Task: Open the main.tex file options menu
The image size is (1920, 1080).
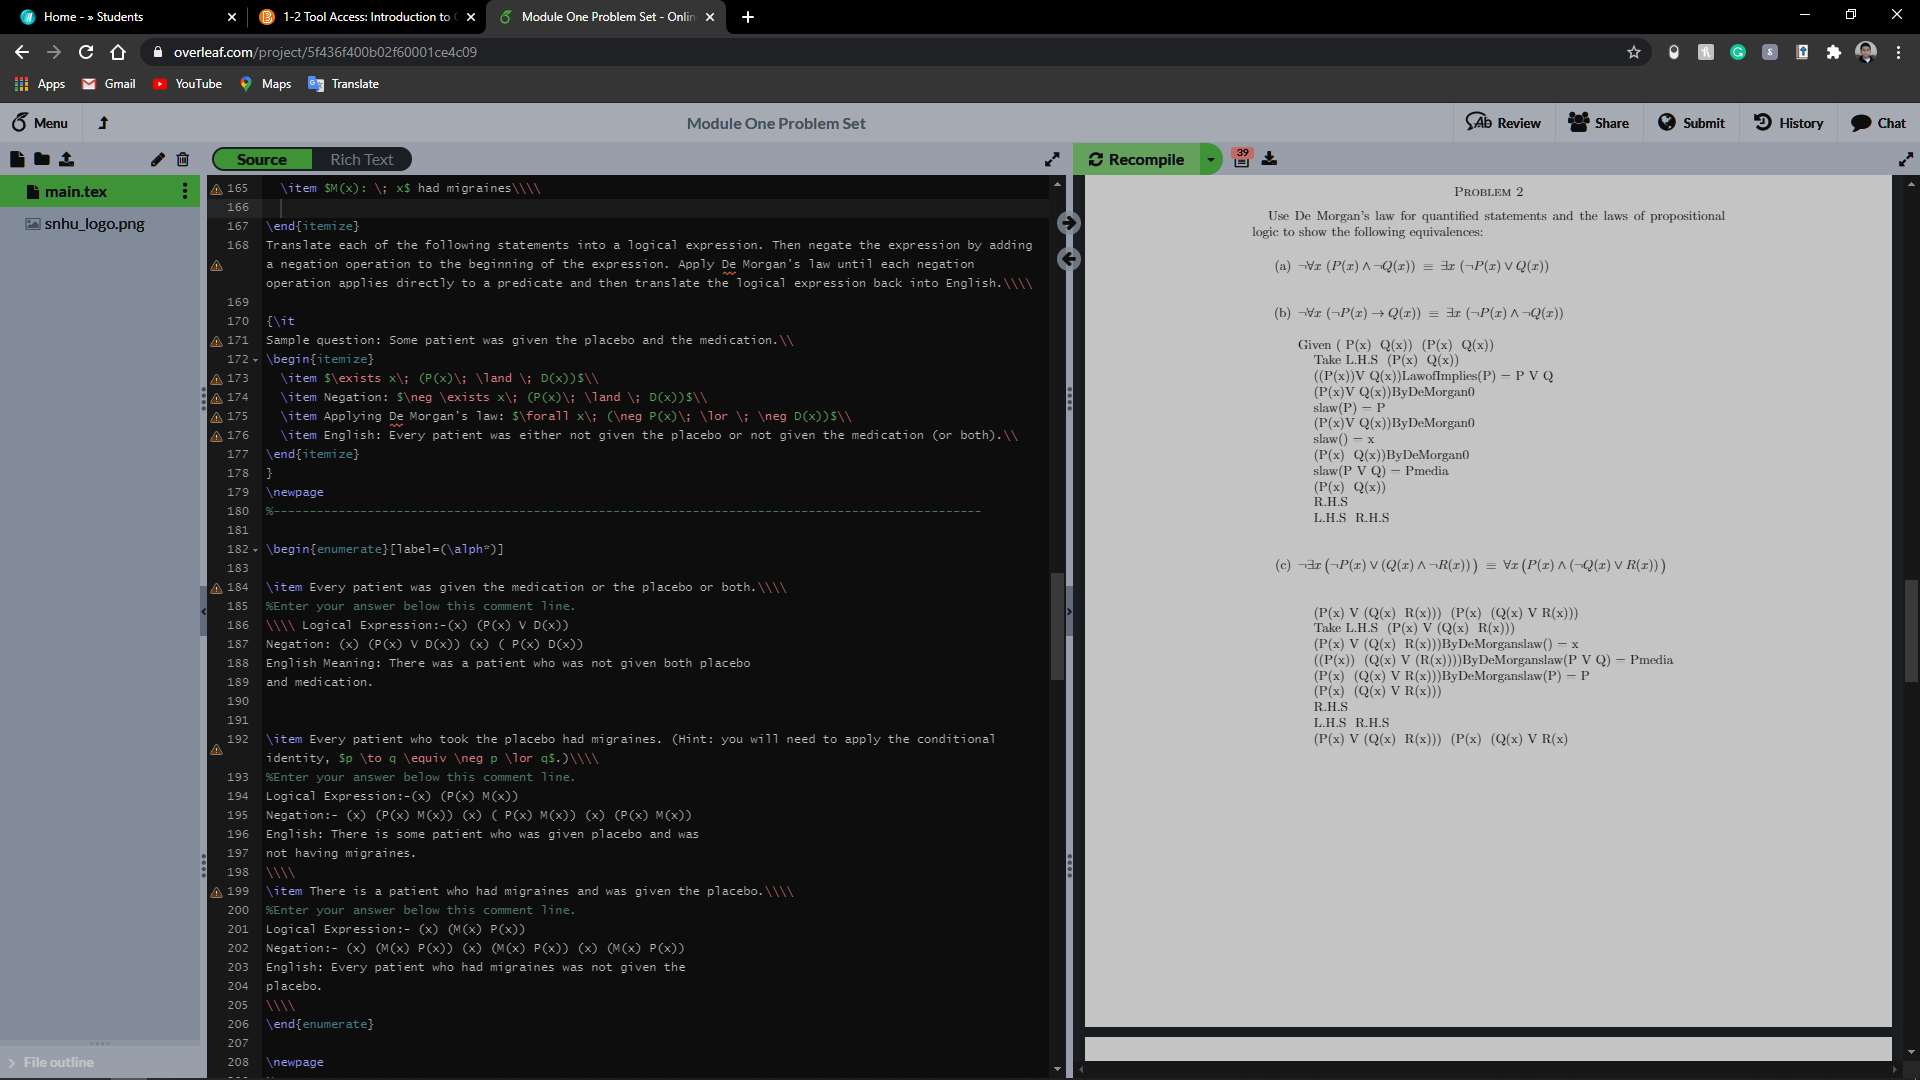Action: [x=185, y=191]
